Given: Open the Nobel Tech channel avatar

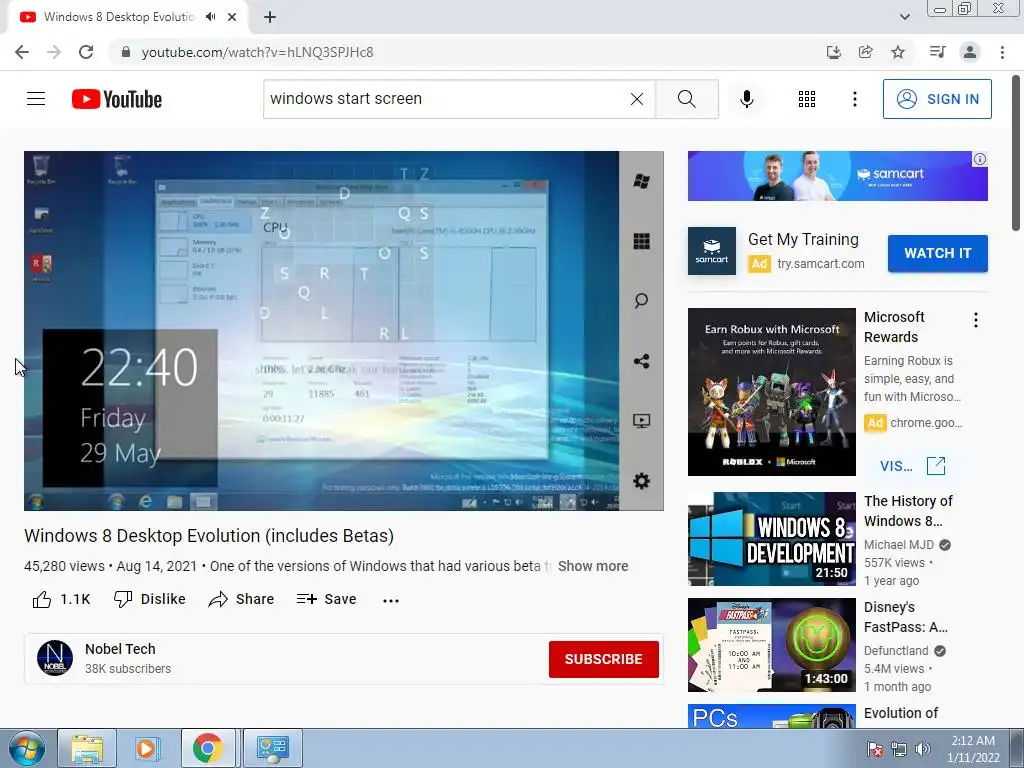Looking at the screenshot, I should [x=55, y=658].
